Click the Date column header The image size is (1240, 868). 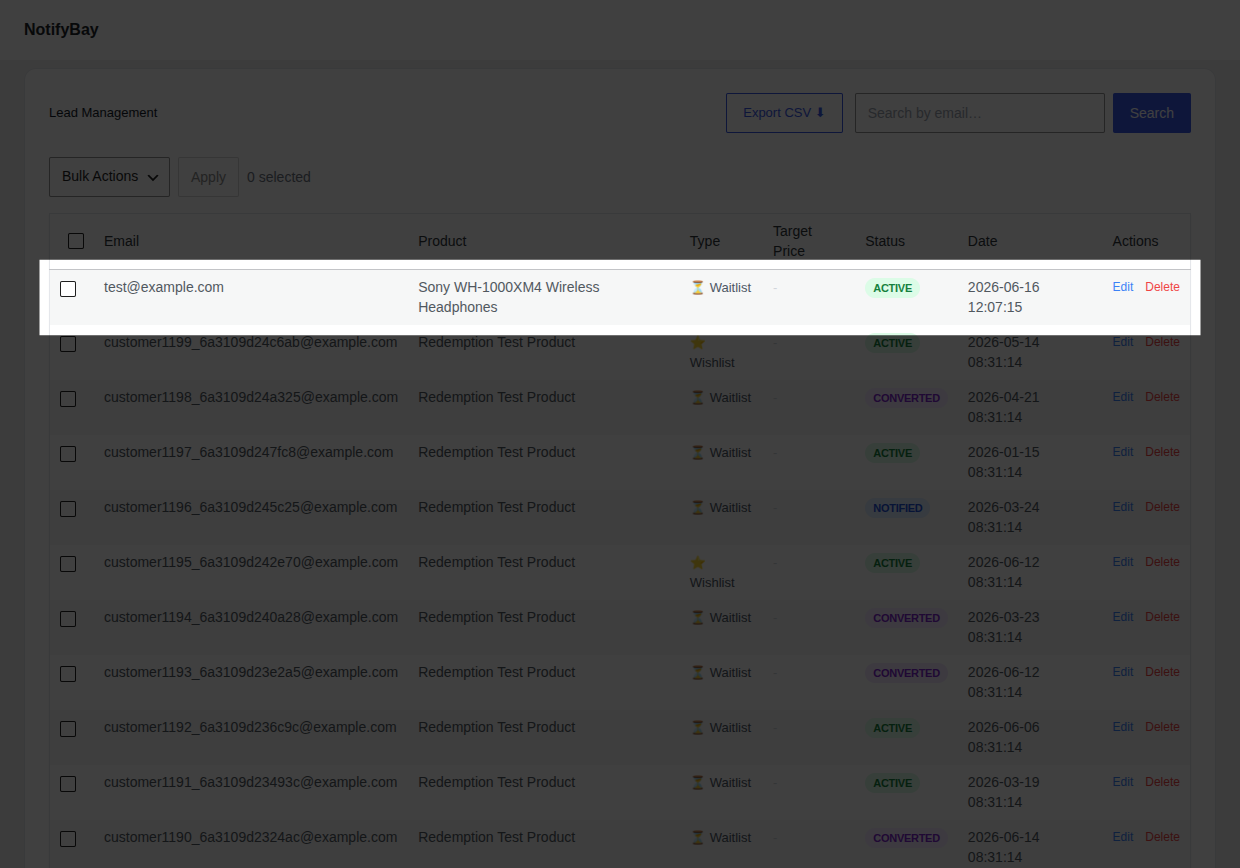pyautogui.click(x=982, y=241)
